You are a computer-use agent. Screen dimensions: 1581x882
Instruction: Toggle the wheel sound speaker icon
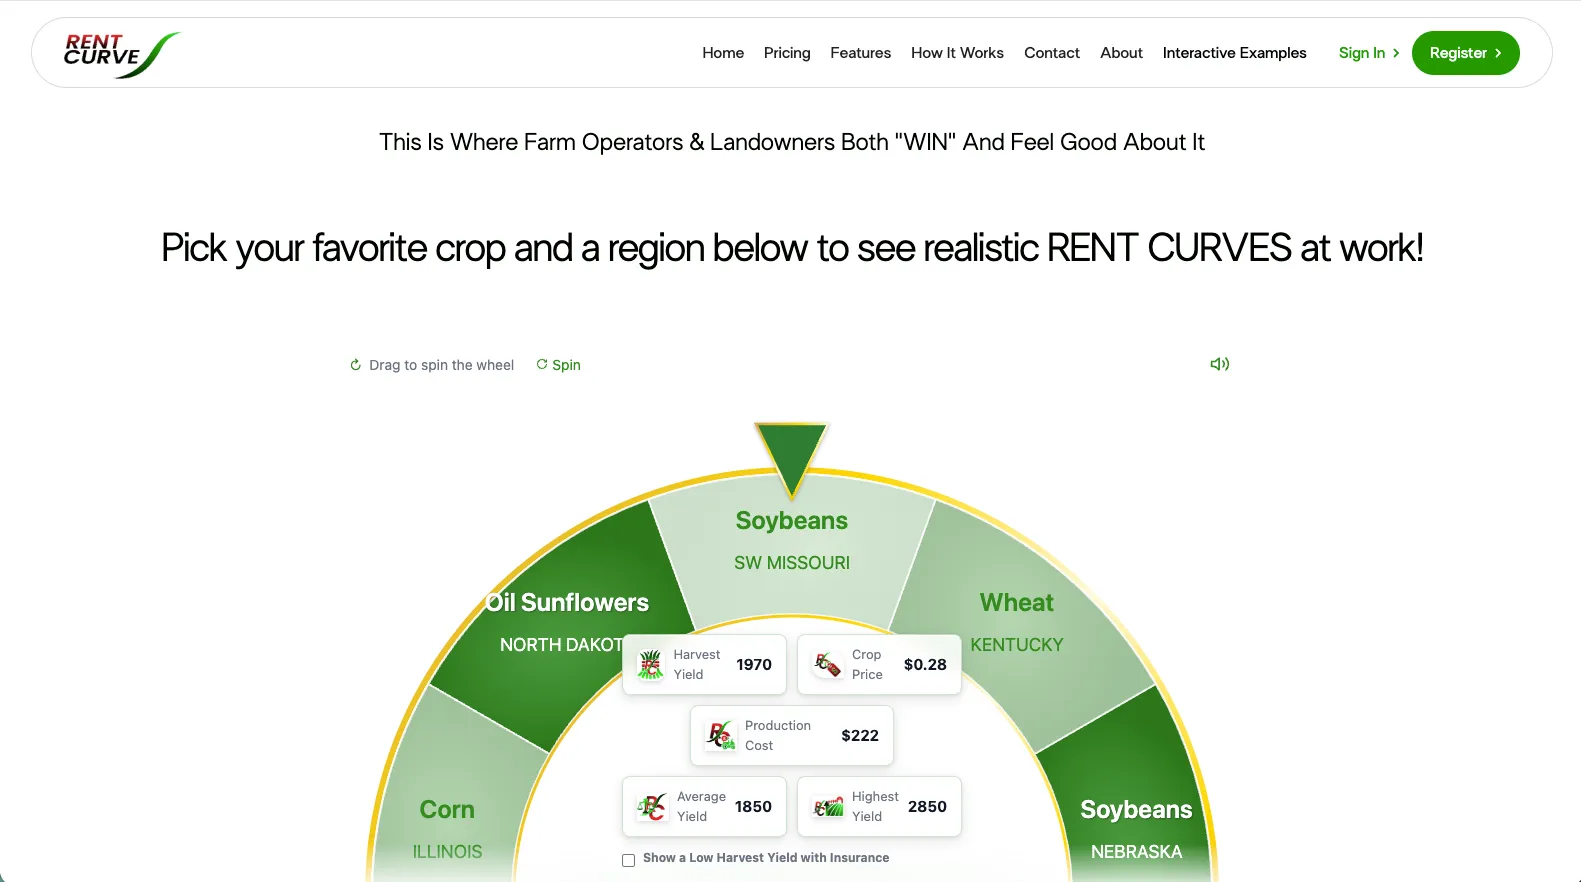[x=1220, y=364]
